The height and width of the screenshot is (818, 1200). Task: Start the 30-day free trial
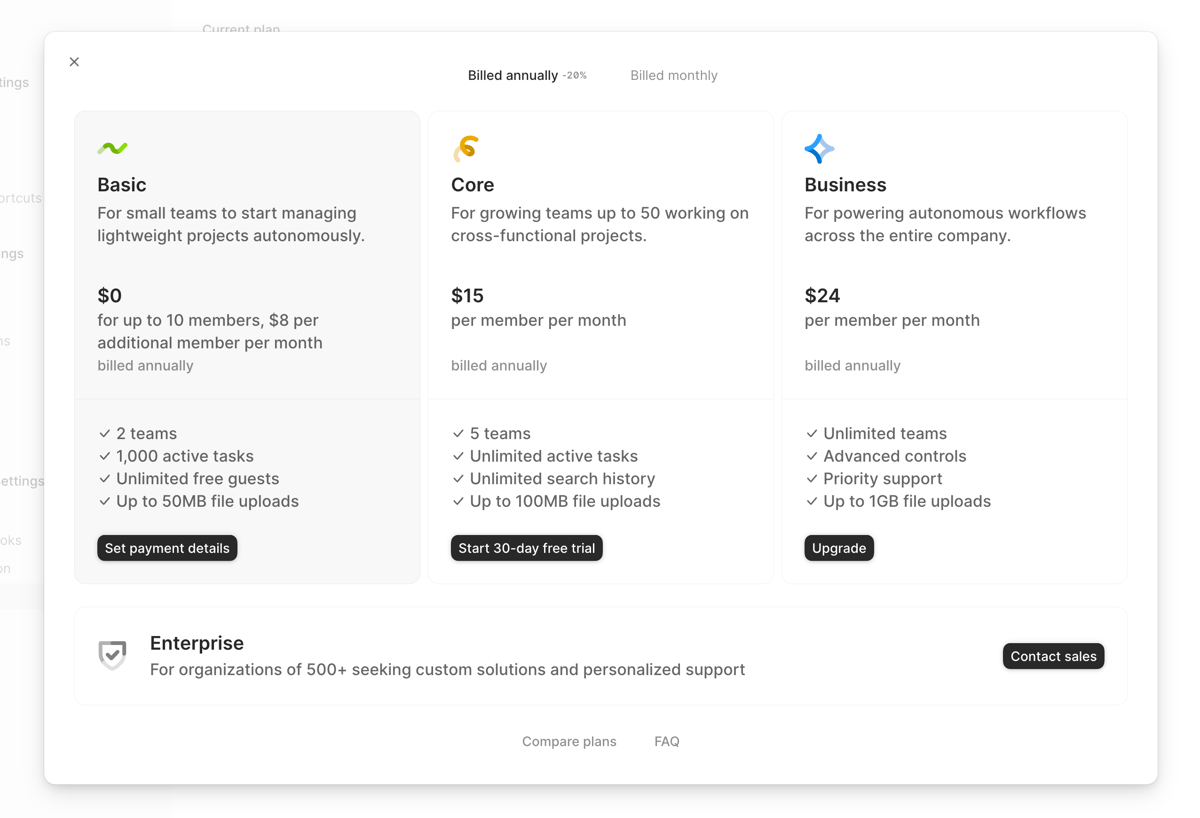526,548
